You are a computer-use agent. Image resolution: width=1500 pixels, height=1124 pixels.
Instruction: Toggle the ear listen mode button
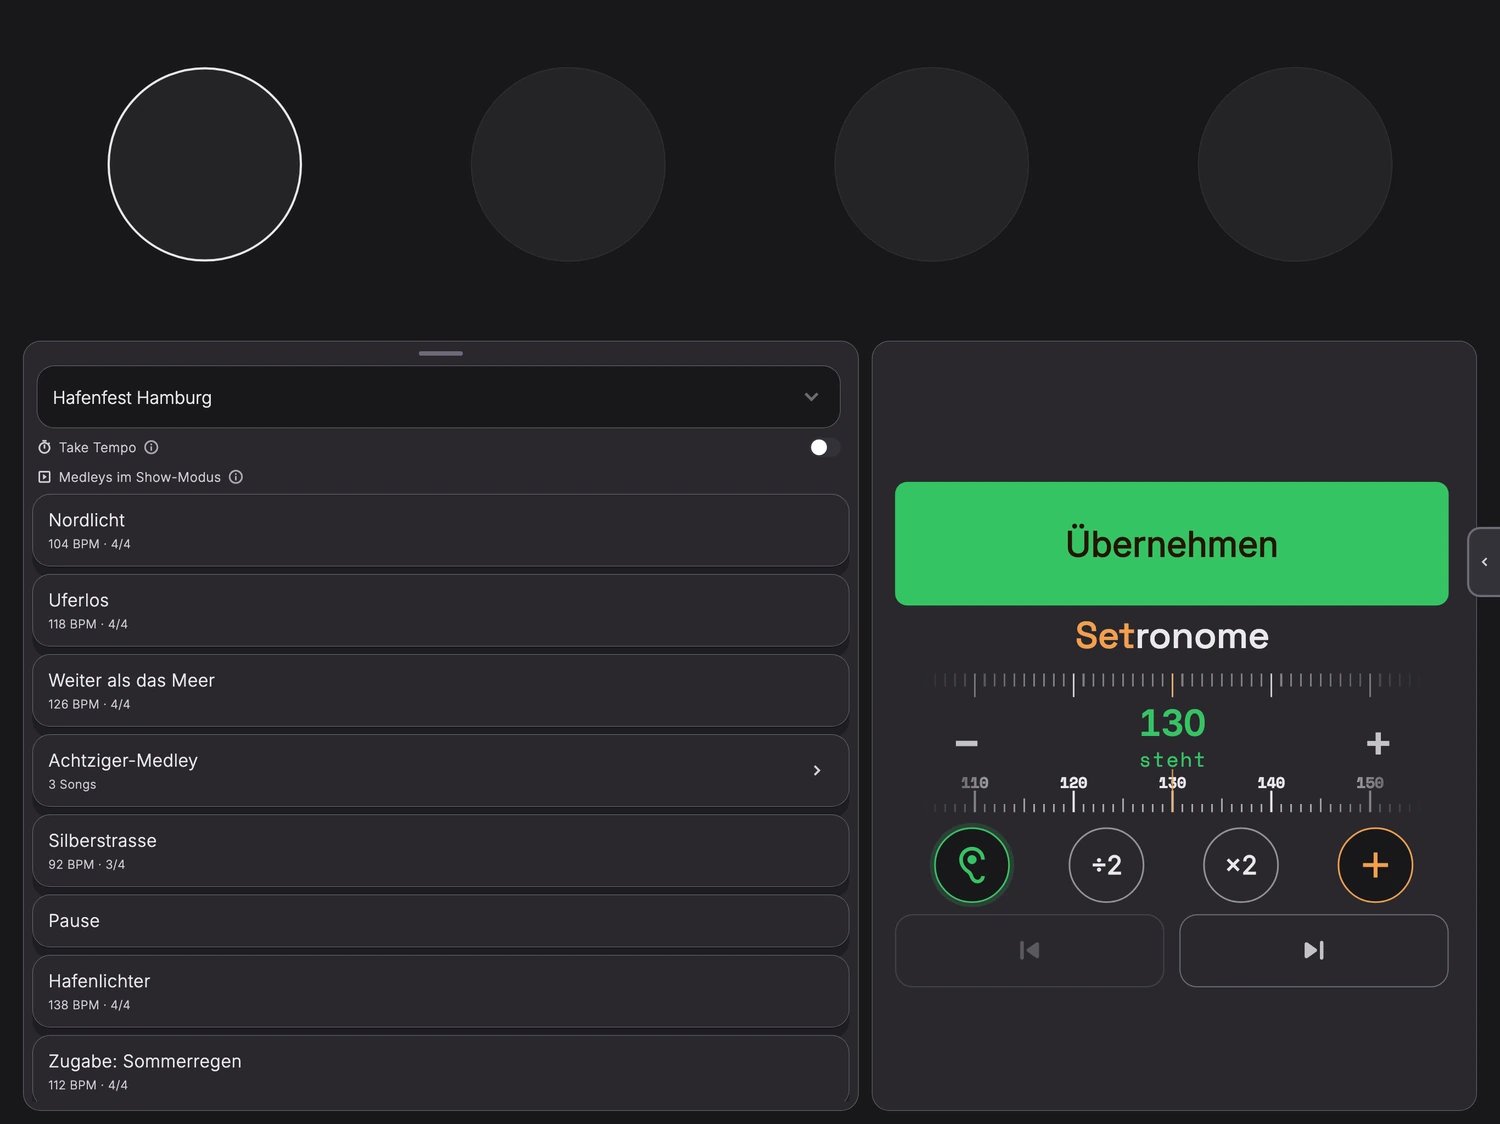coord(972,865)
